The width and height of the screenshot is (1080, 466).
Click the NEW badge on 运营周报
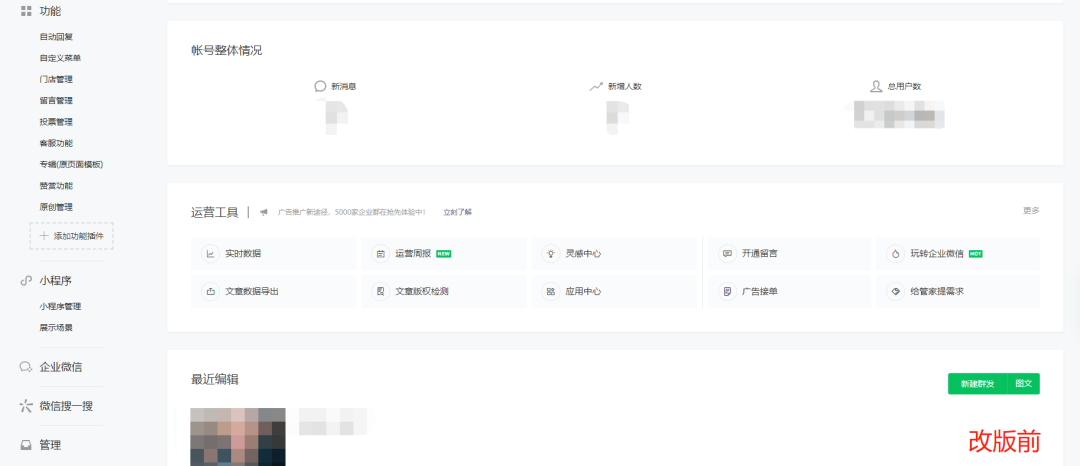[444, 254]
